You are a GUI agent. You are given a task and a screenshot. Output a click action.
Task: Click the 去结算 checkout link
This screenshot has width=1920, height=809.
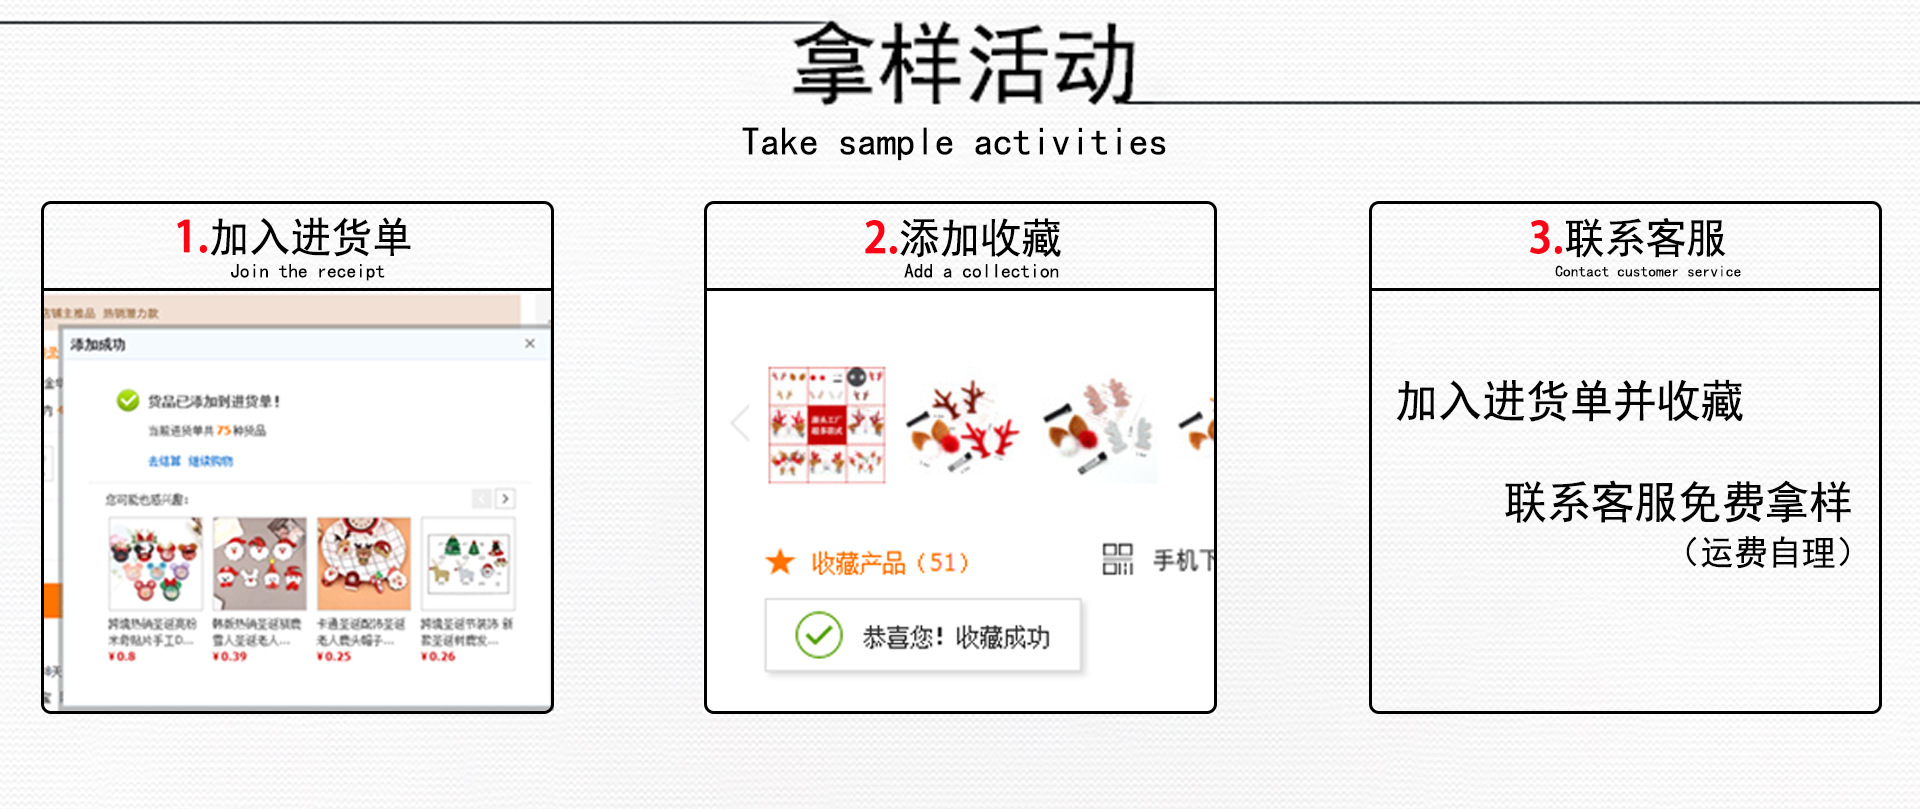[x=164, y=461]
